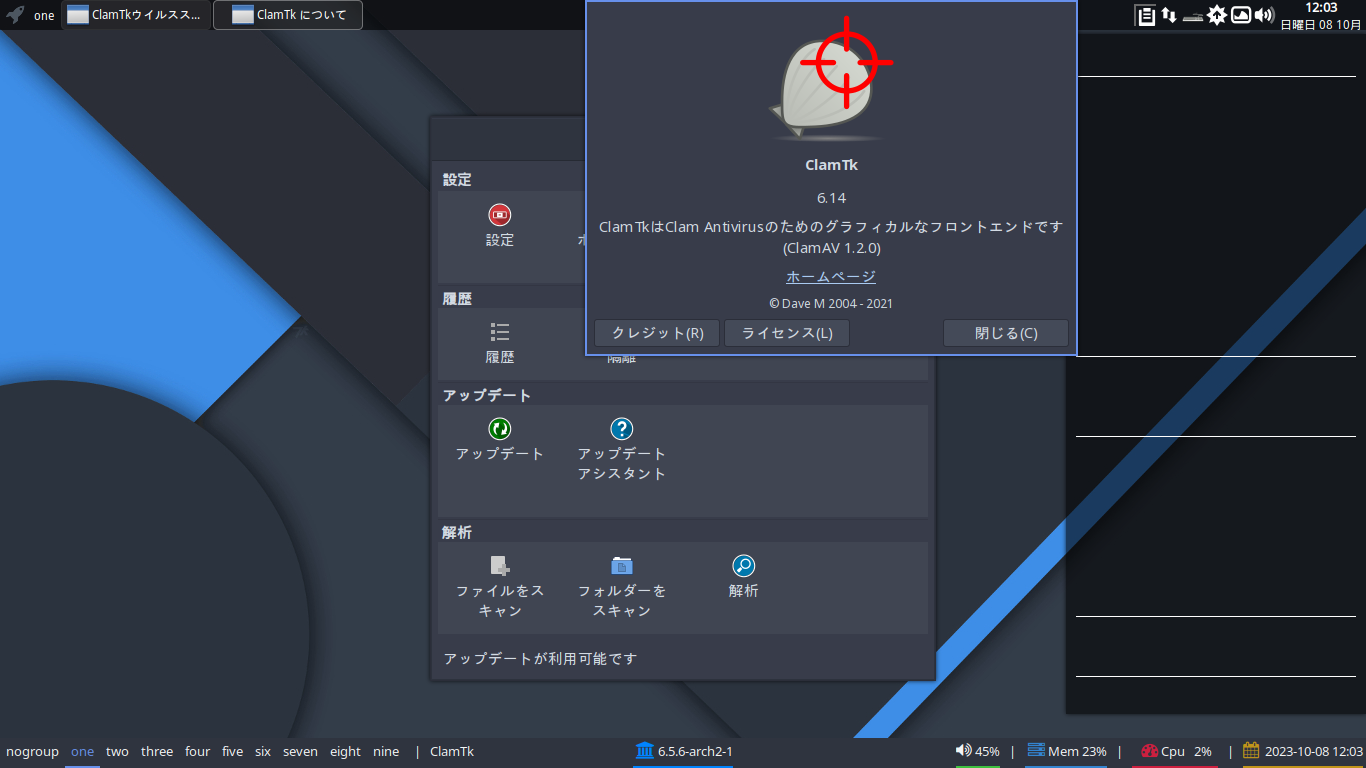This screenshot has width=1366, height=768.
Task: Click the memory icon beside Mem 23%
Action: [x=1035, y=751]
